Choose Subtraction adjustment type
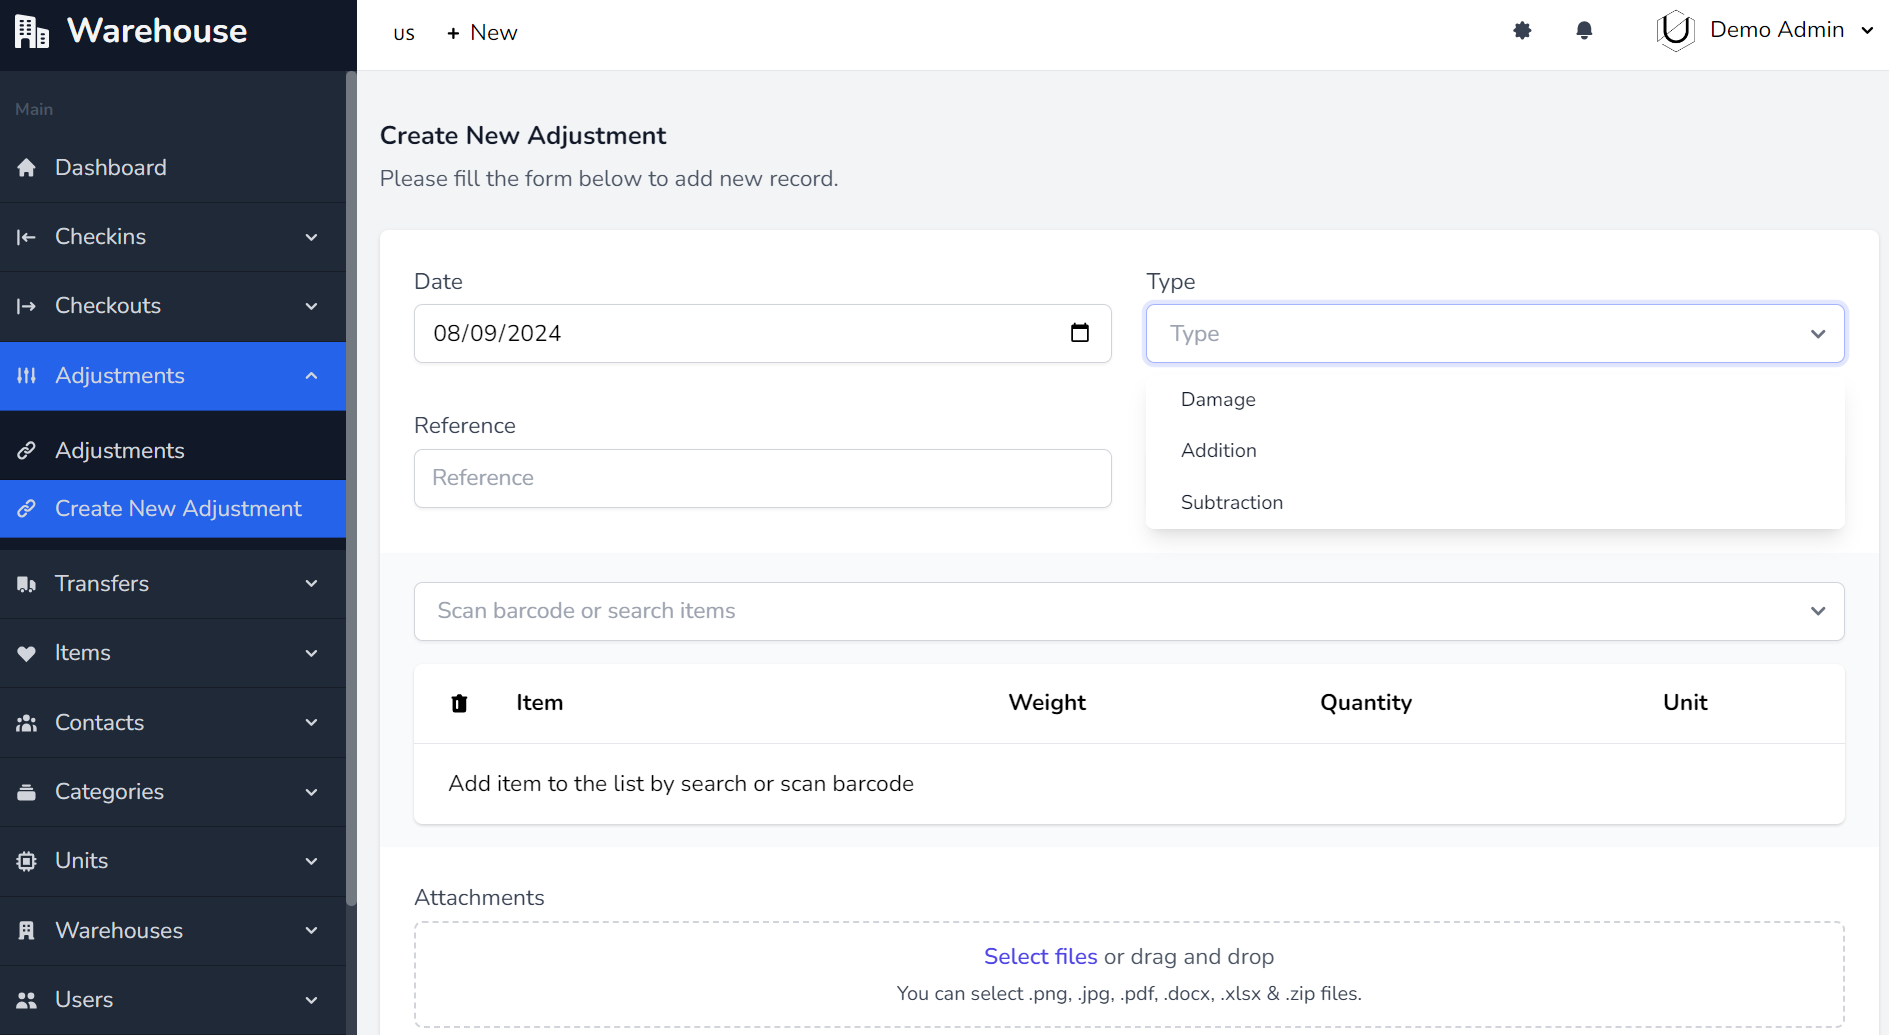Screen dimensions: 1889x1035 click(1231, 502)
